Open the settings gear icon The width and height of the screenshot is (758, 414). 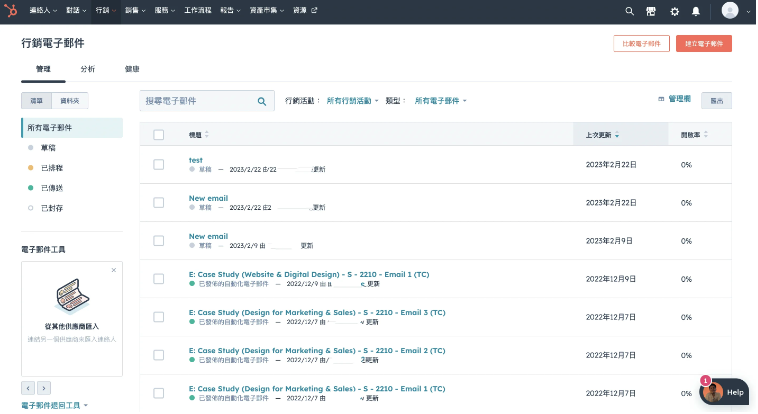(674, 11)
